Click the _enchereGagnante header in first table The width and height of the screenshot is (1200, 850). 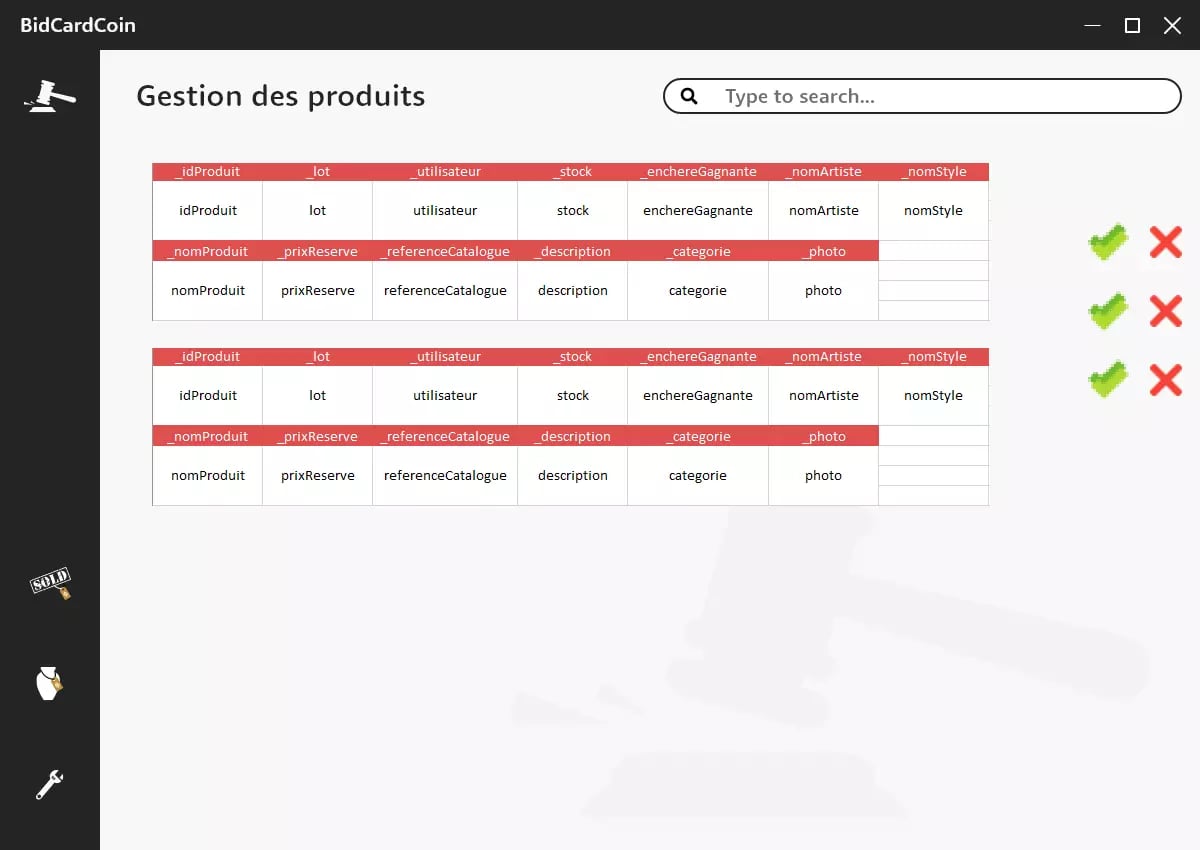[x=698, y=172]
